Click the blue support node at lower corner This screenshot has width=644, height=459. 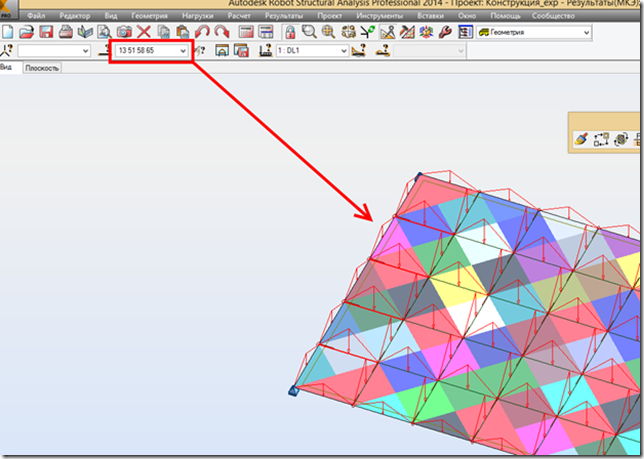(x=293, y=390)
